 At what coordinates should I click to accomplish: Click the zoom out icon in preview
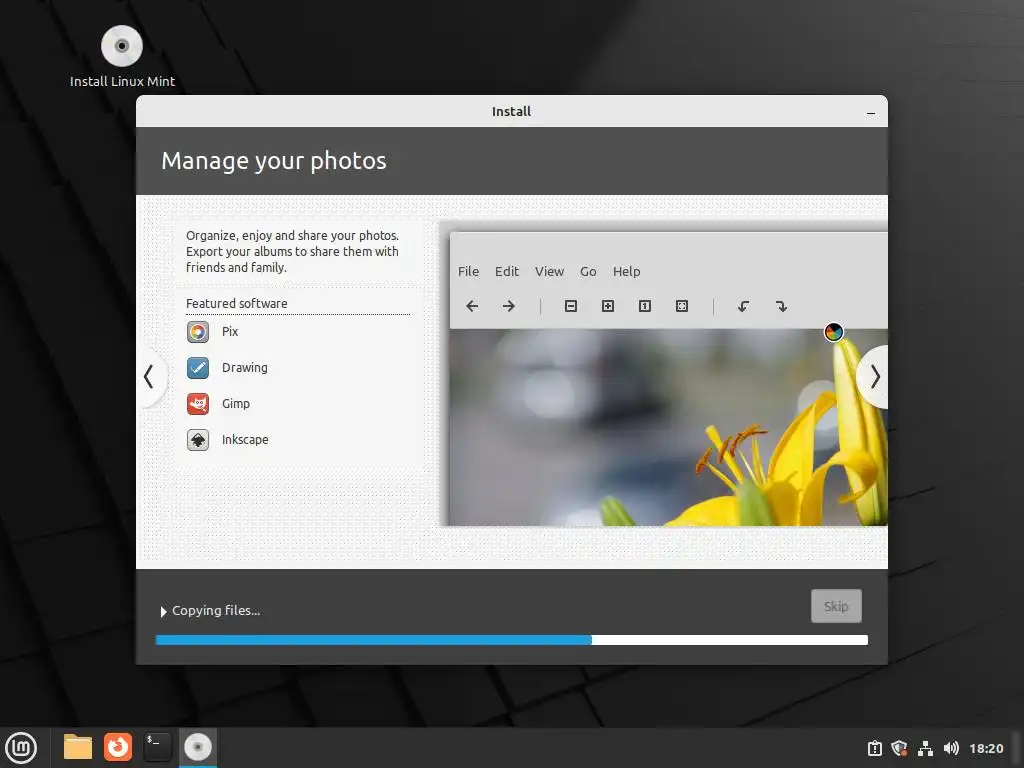[x=571, y=306]
